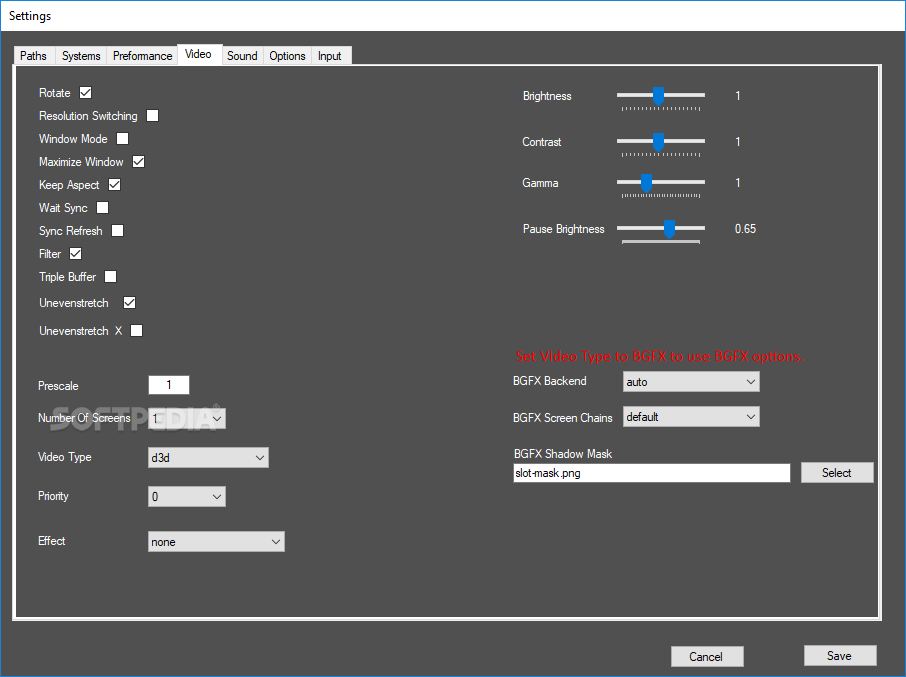Viewport: 906px width, 677px height.
Task: Expand the BGFX Screen Chains dropdown
Action: point(691,416)
